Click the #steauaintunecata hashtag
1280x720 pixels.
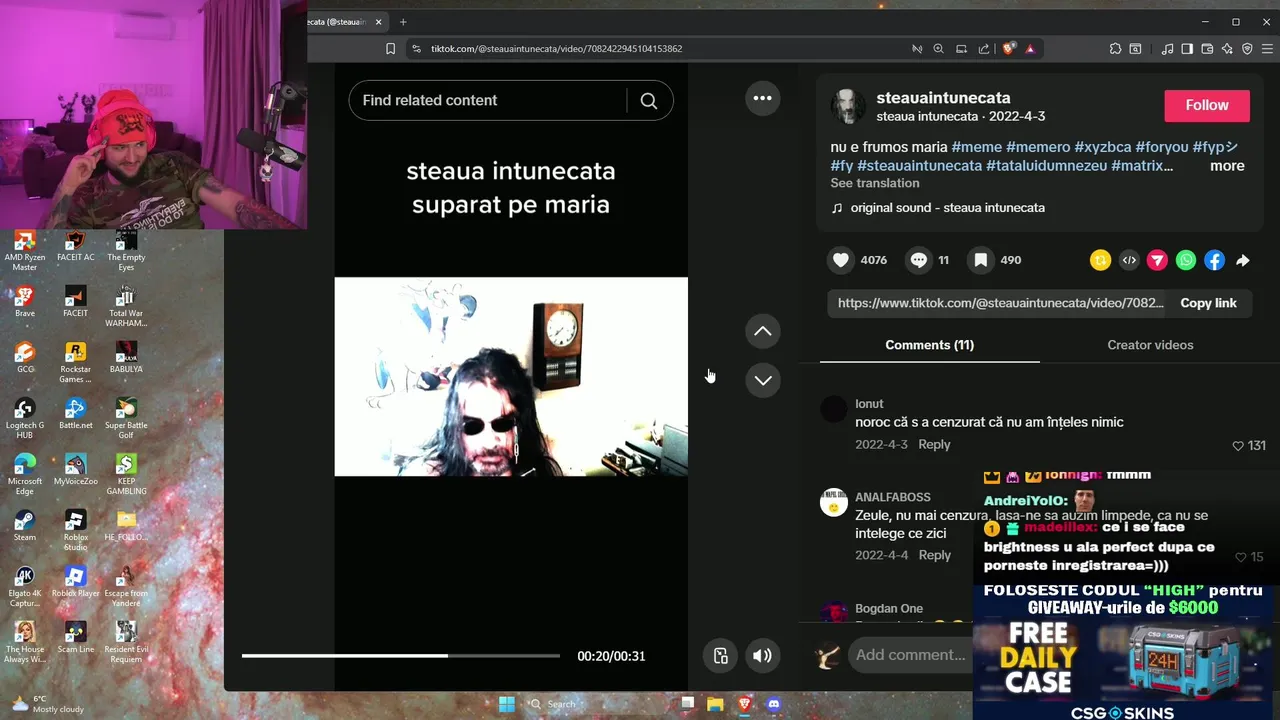[x=919, y=166]
